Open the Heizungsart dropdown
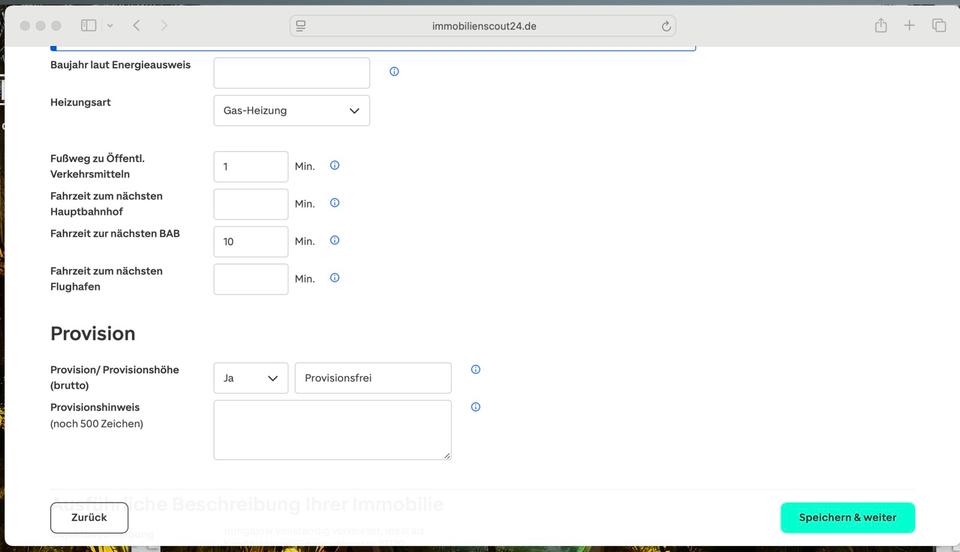 coord(291,111)
